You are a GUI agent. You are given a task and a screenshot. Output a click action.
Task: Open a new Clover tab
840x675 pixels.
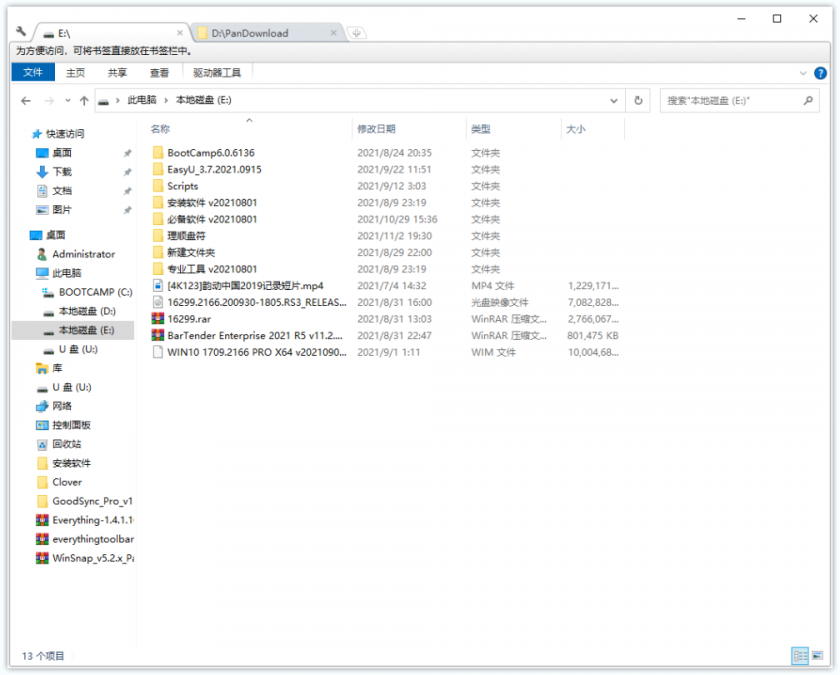[x=357, y=33]
